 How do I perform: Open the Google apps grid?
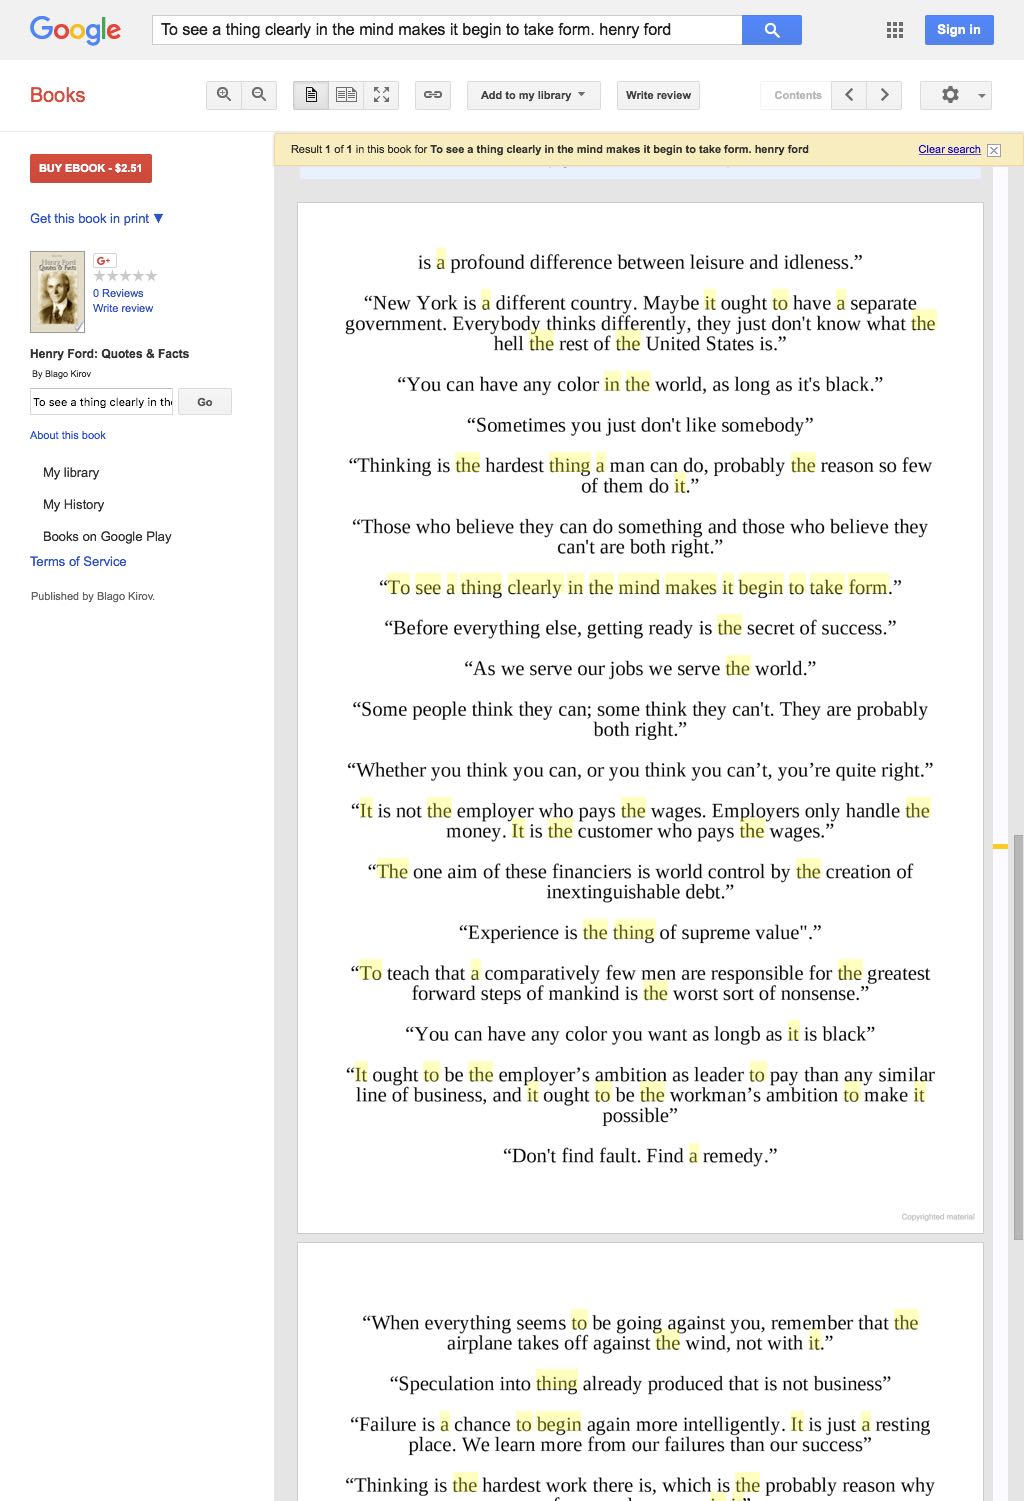[895, 30]
